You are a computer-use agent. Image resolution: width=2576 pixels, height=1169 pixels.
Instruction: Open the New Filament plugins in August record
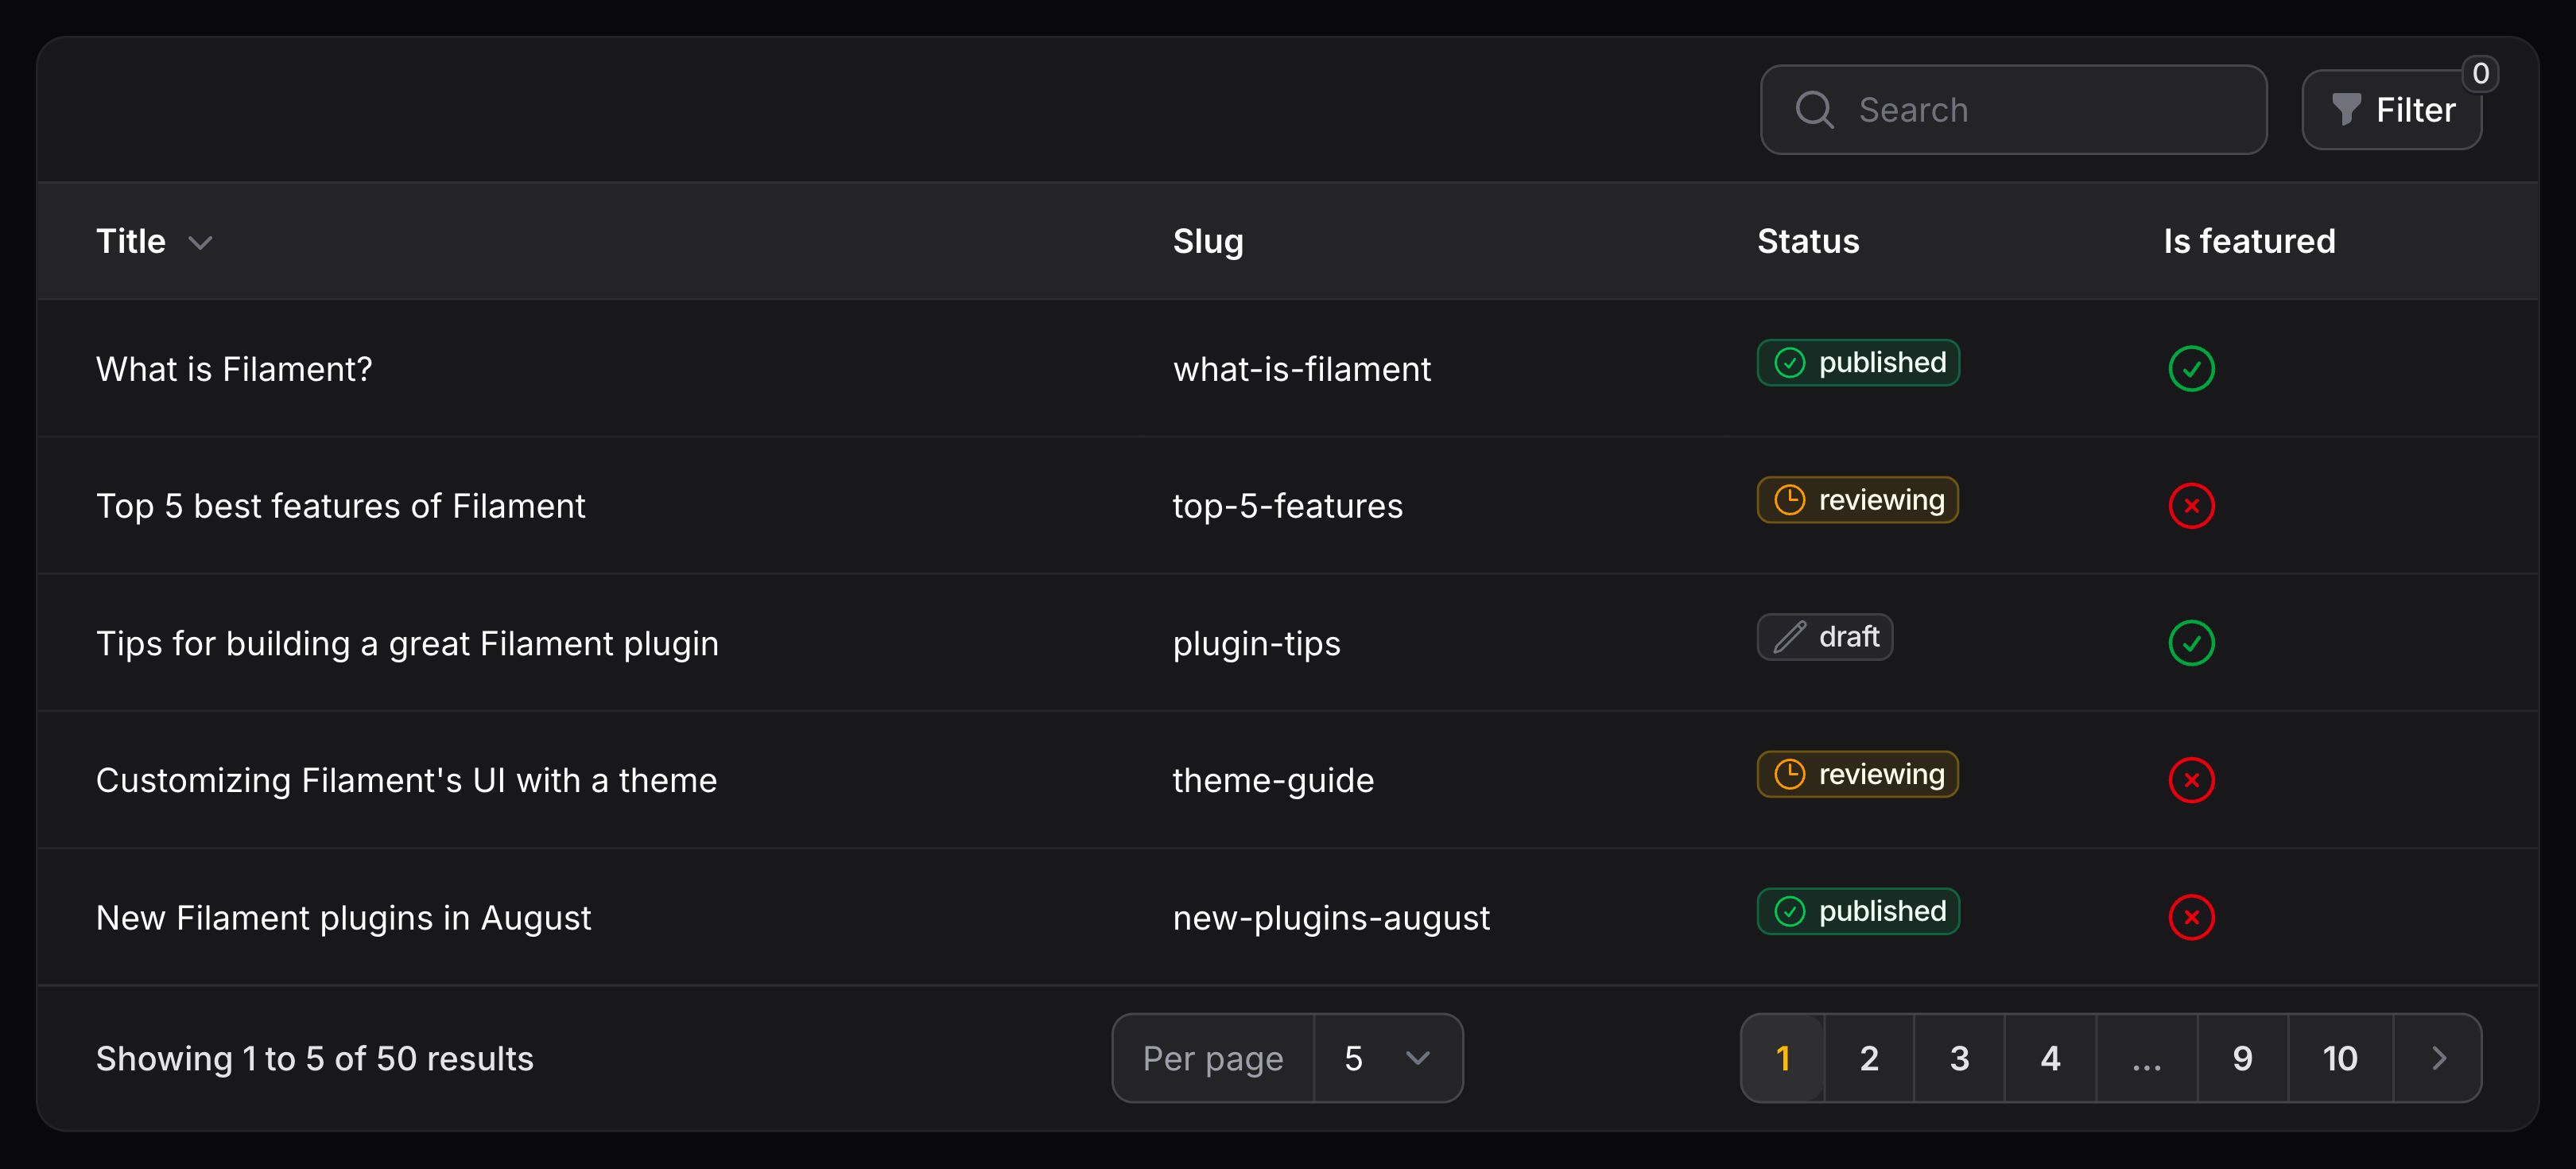pos(344,917)
